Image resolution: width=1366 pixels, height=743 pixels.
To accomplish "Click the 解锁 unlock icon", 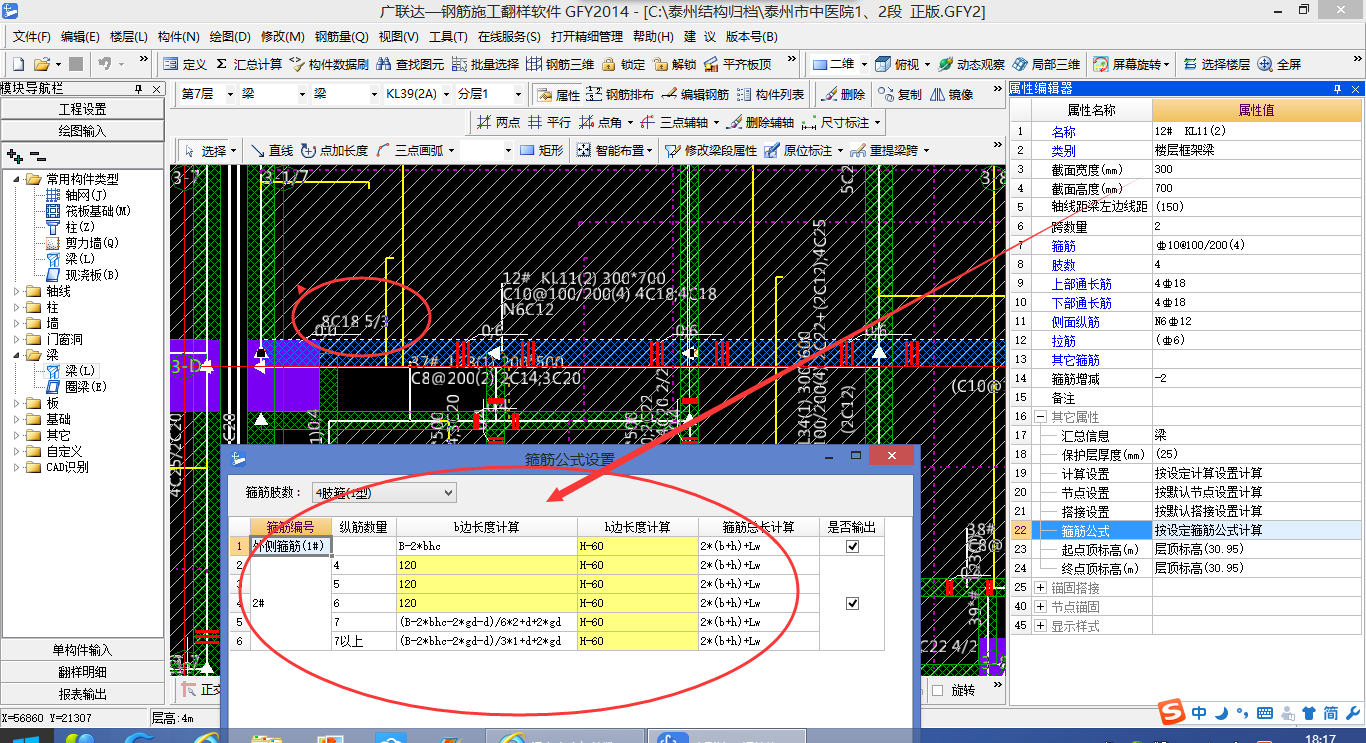I will (674, 64).
